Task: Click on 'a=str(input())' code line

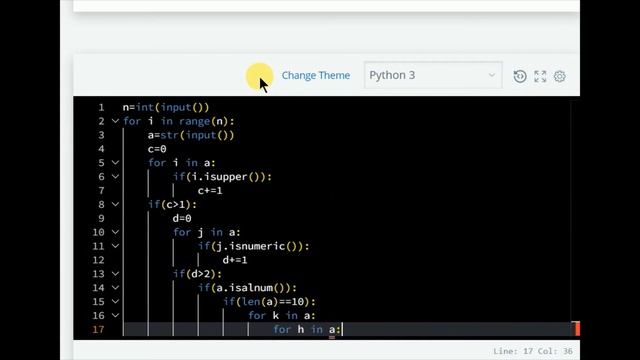Action: coord(191,135)
